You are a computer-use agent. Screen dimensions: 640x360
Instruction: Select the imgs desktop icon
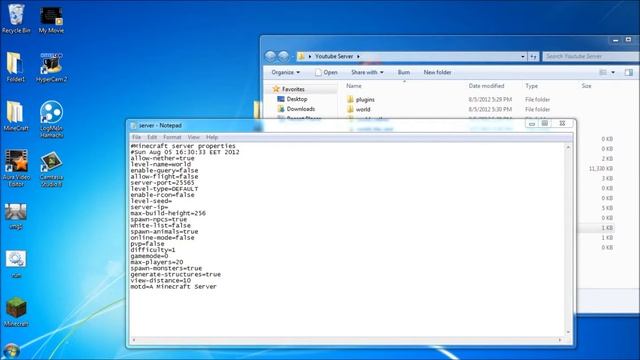[x=16, y=216]
